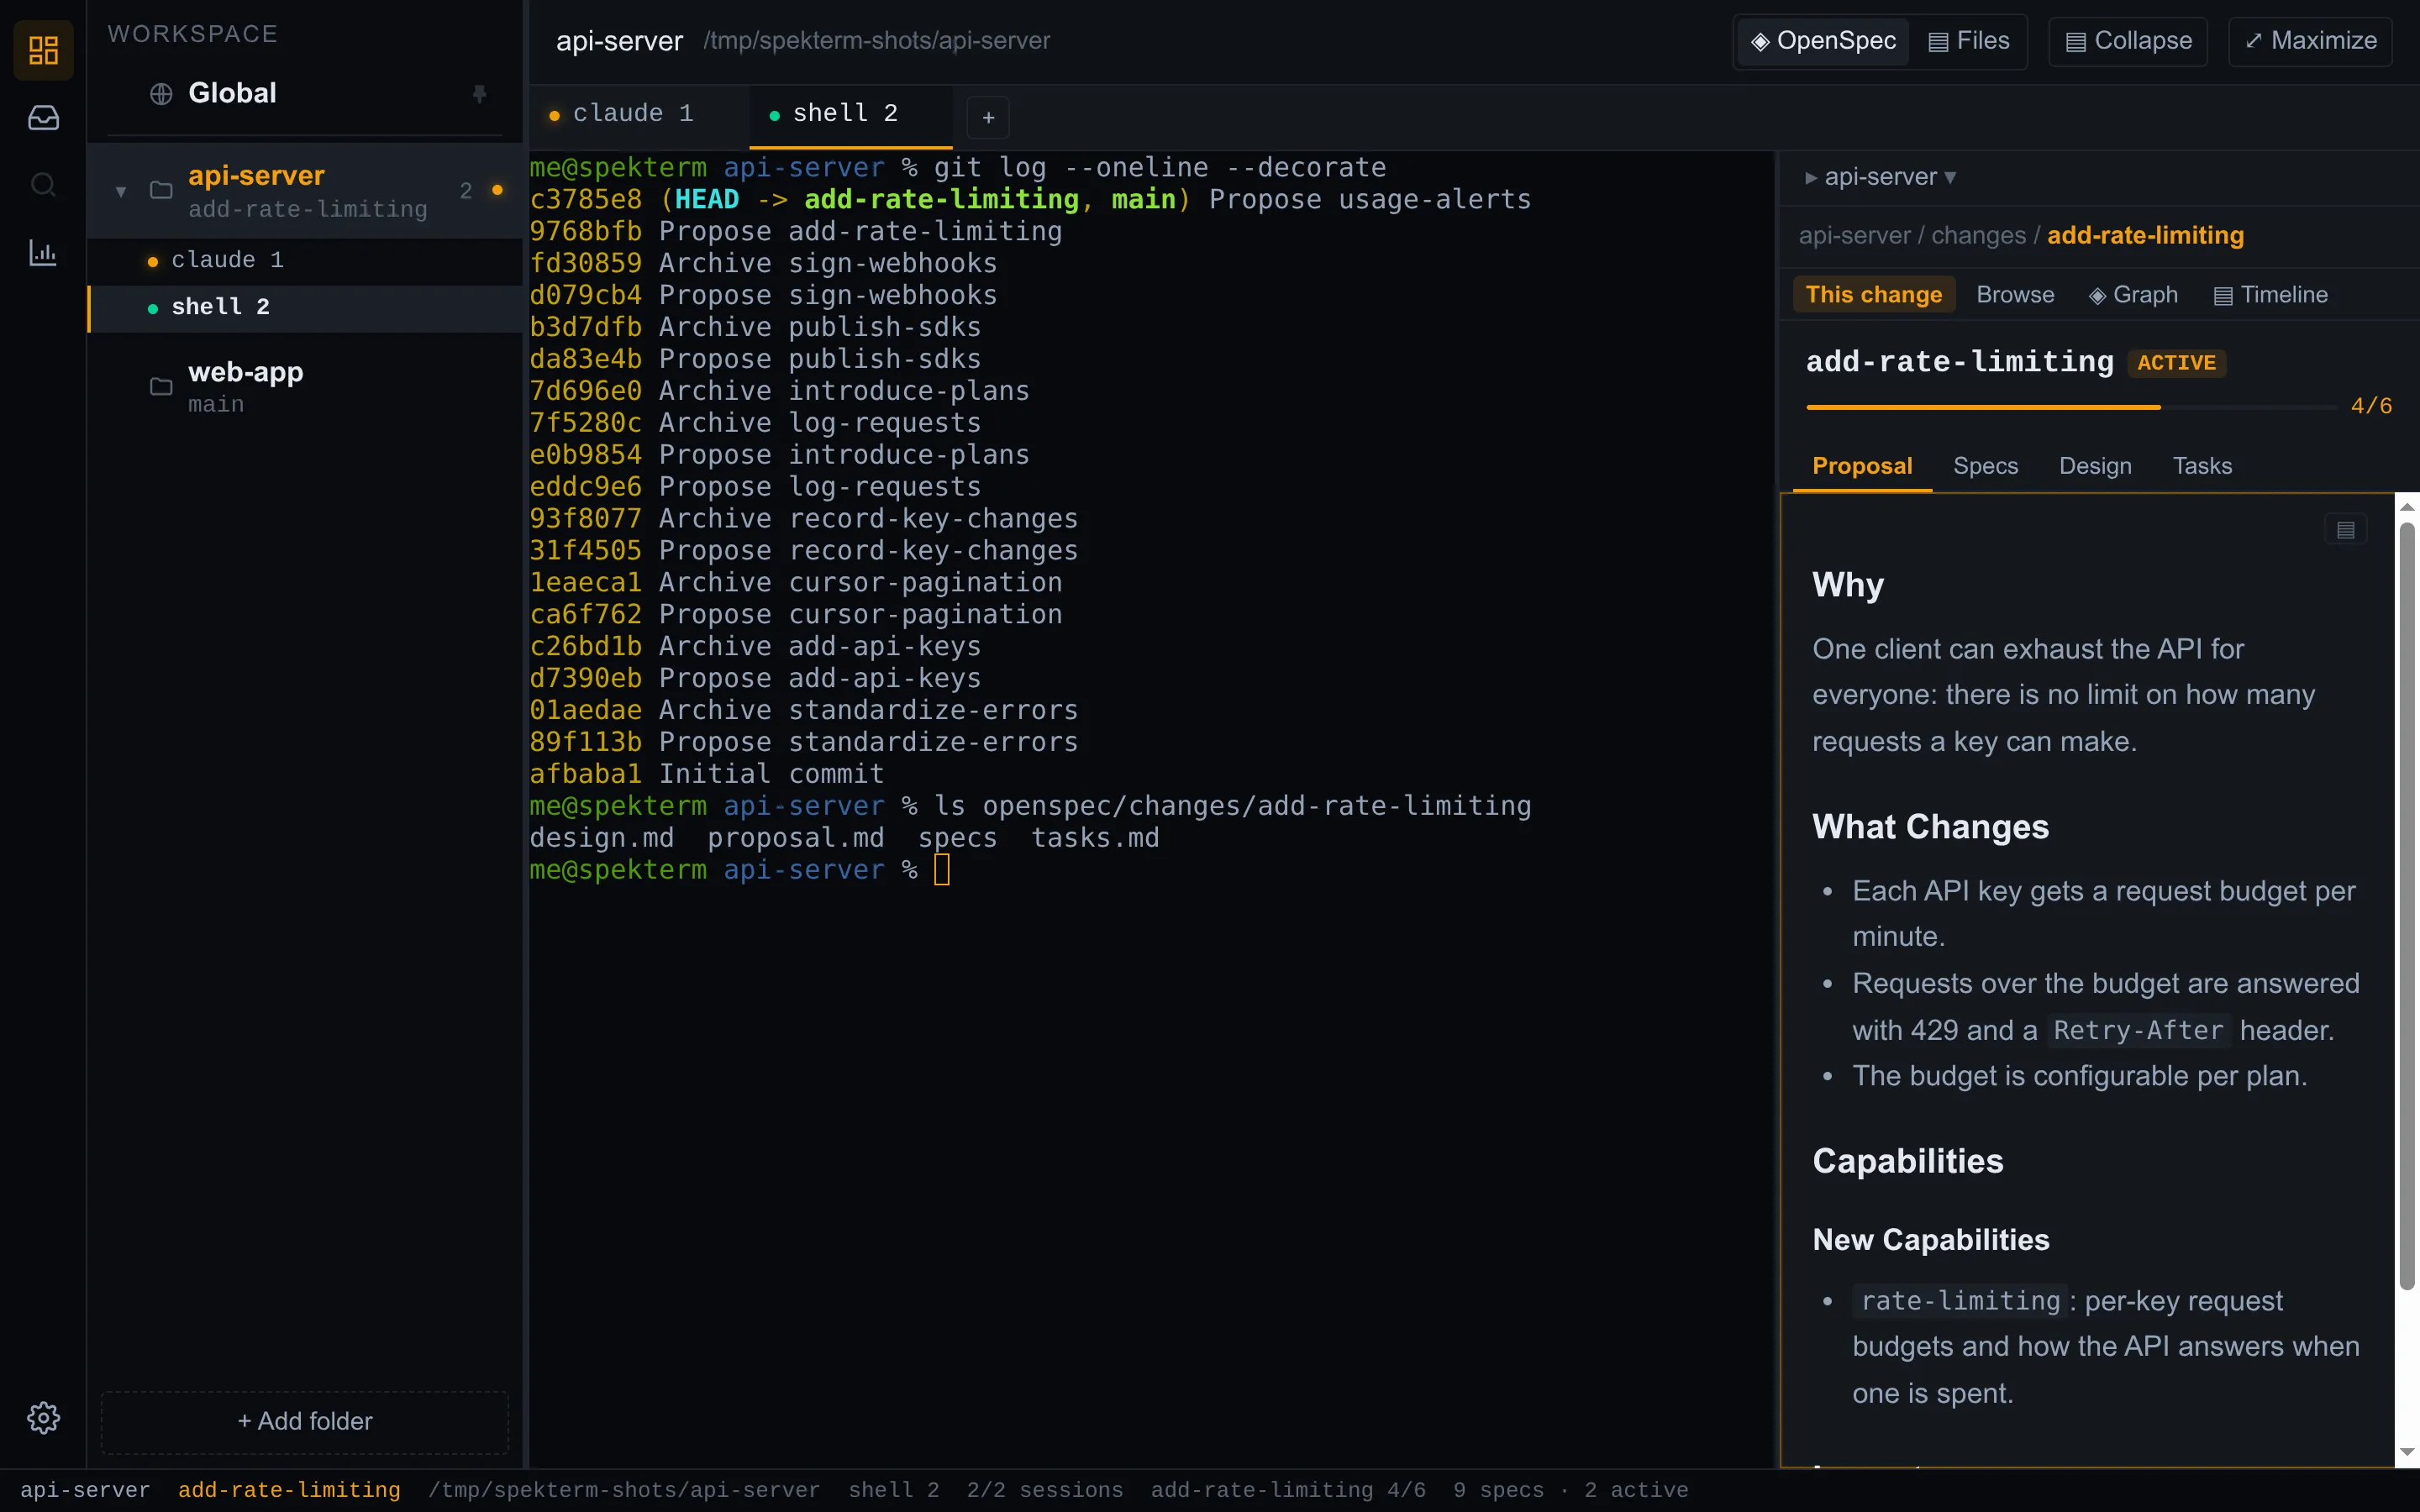Open the search icon in sidebar
Screen dimensions: 2420x1512
tap(43, 185)
